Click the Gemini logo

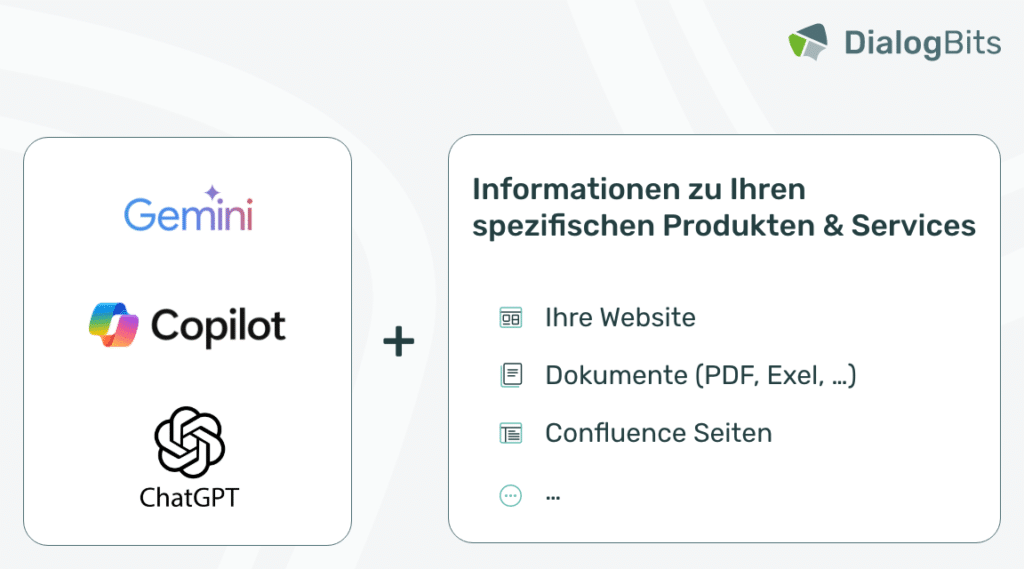coord(188,209)
